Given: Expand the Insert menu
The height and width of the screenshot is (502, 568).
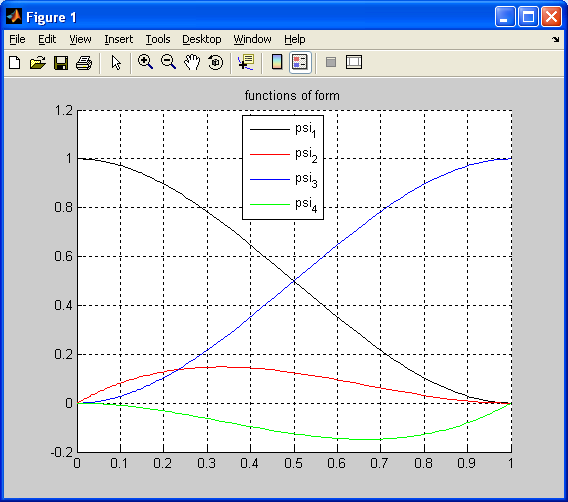Looking at the screenshot, I should click(118, 39).
